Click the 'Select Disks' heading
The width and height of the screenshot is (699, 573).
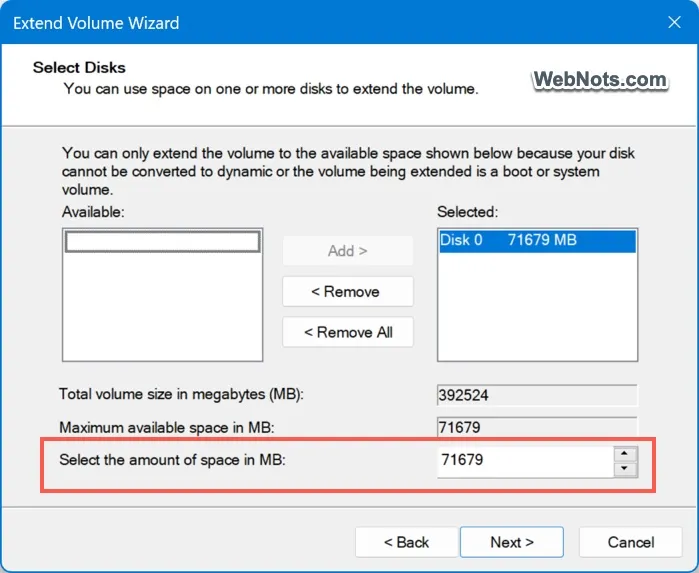pyautogui.click(x=79, y=67)
